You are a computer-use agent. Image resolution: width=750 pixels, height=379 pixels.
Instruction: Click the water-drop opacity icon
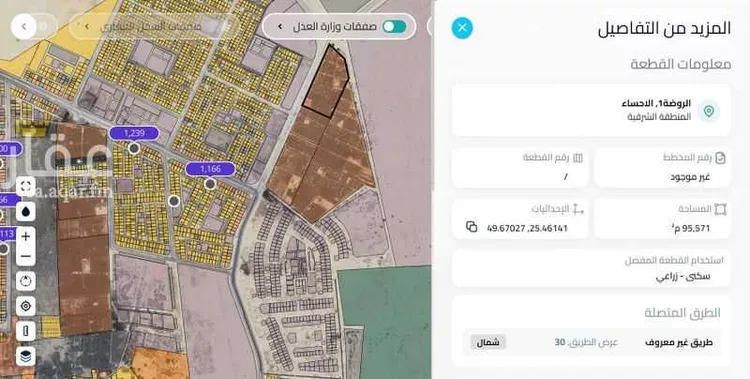click(26, 211)
